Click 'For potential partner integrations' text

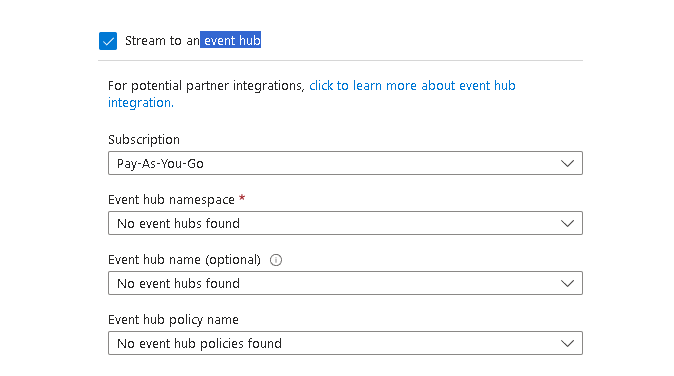pyautogui.click(x=206, y=86)
